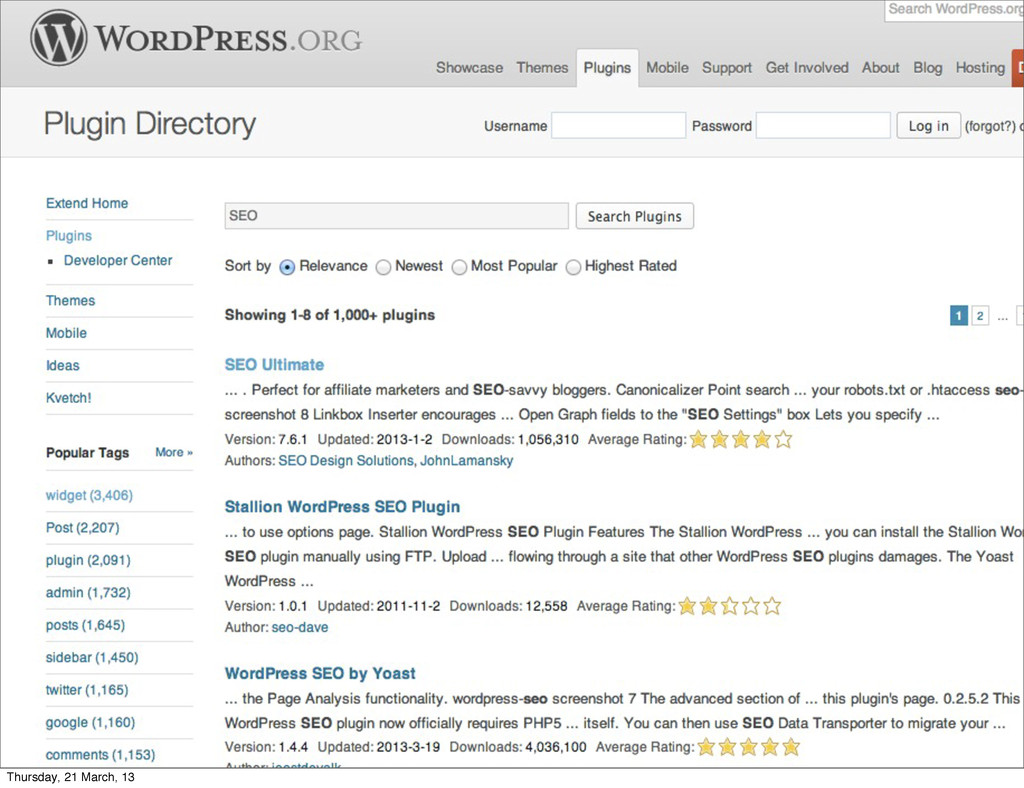Switch to the Plugins tab
1024x788 pixels.
click(x=607, y=68)
